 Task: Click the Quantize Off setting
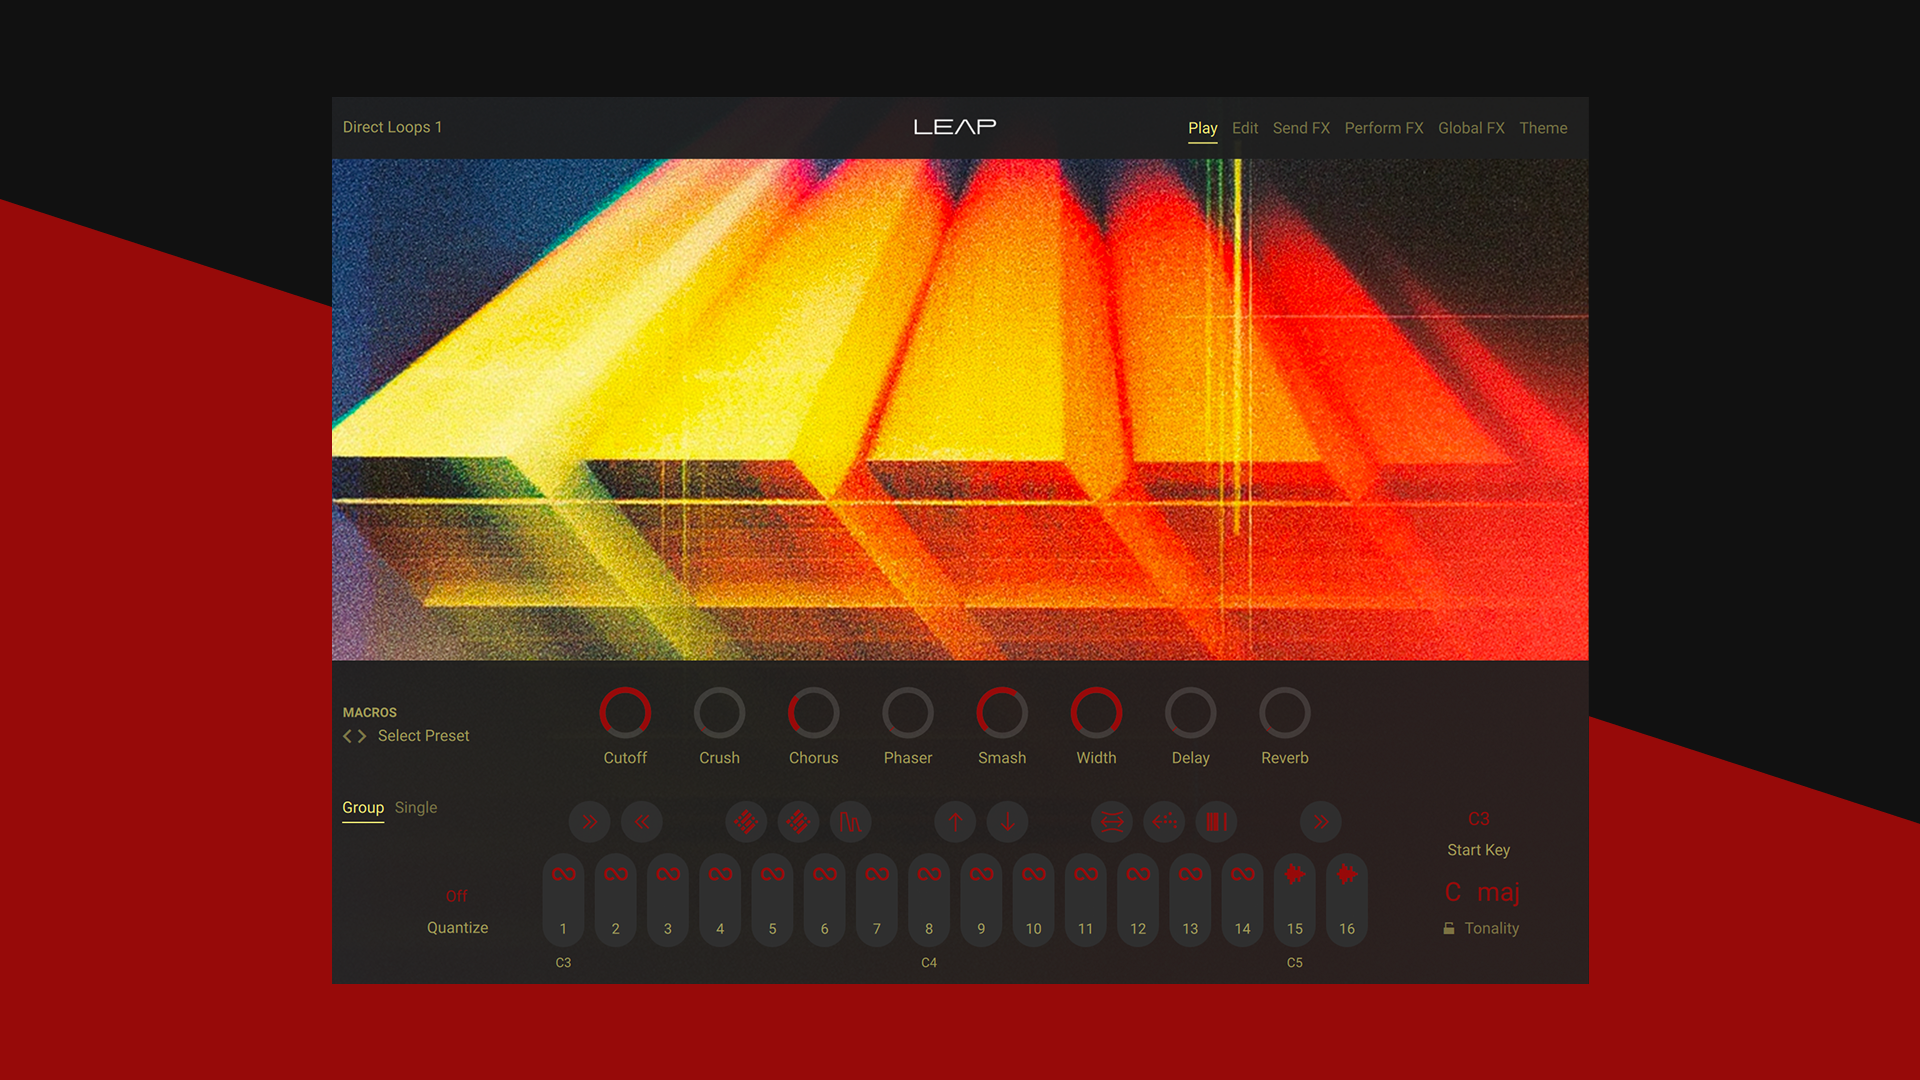click(457, 895)
